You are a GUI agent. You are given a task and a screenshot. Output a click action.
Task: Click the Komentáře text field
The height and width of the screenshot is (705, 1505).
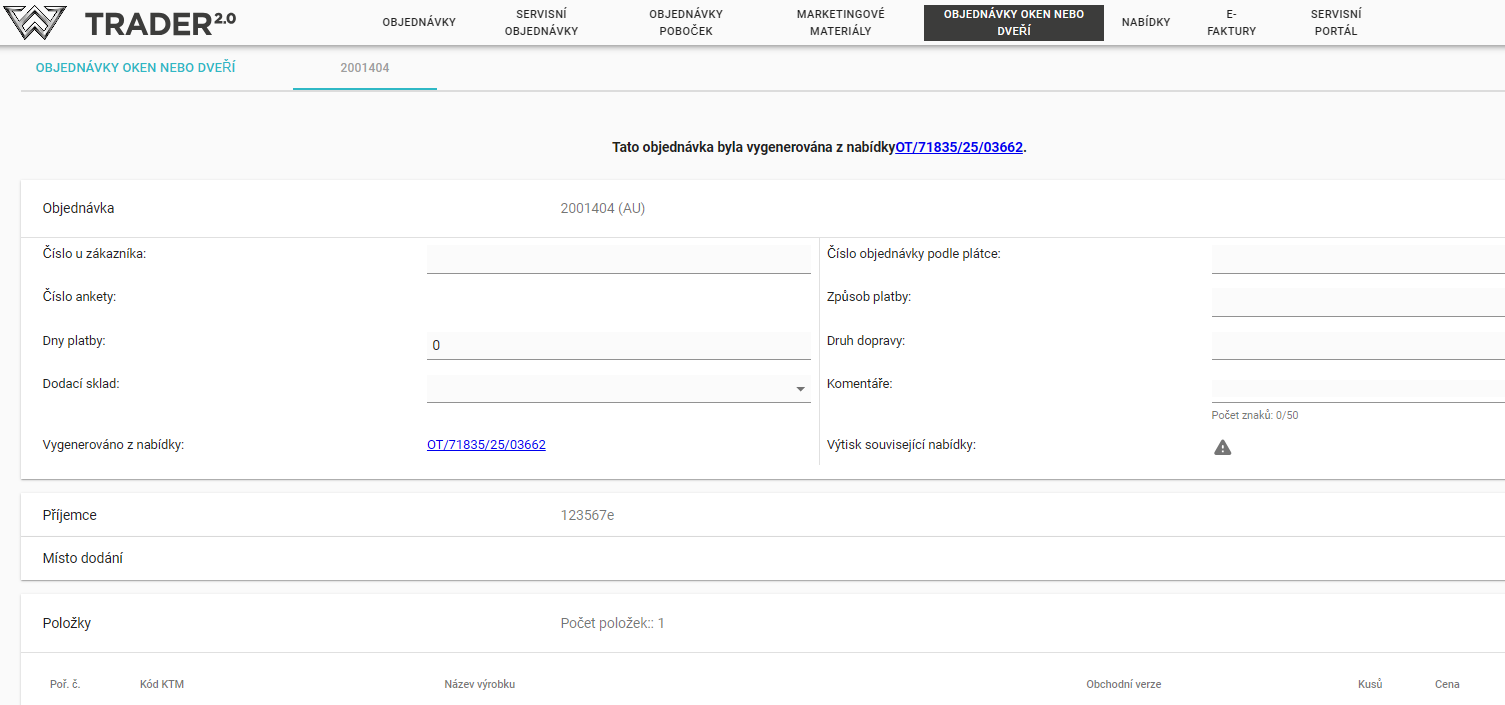(1357, 389)
